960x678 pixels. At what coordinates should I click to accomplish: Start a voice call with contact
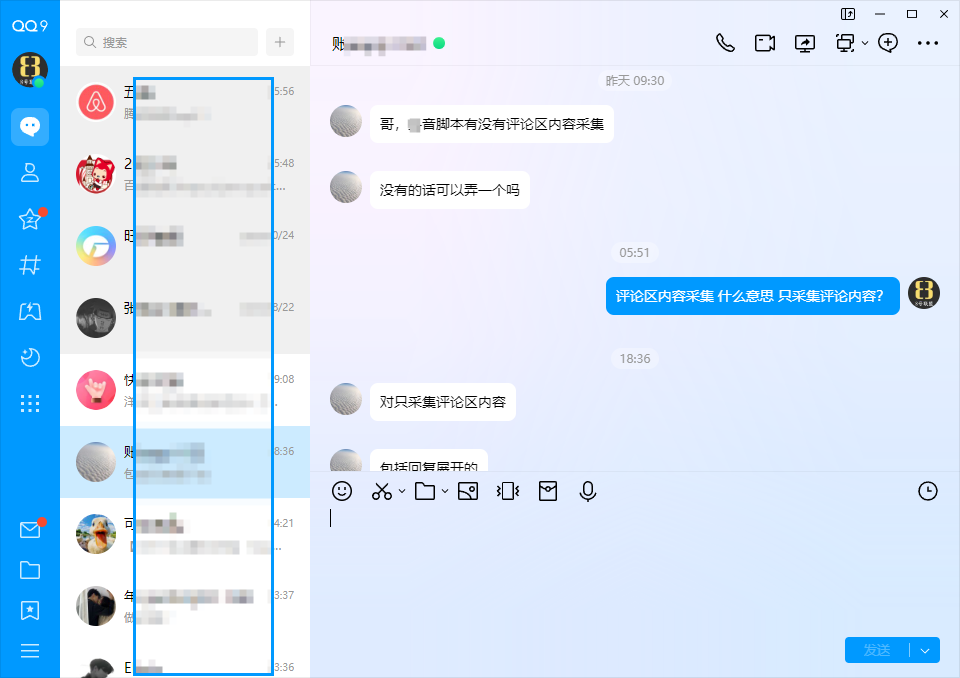click(725, 43)
